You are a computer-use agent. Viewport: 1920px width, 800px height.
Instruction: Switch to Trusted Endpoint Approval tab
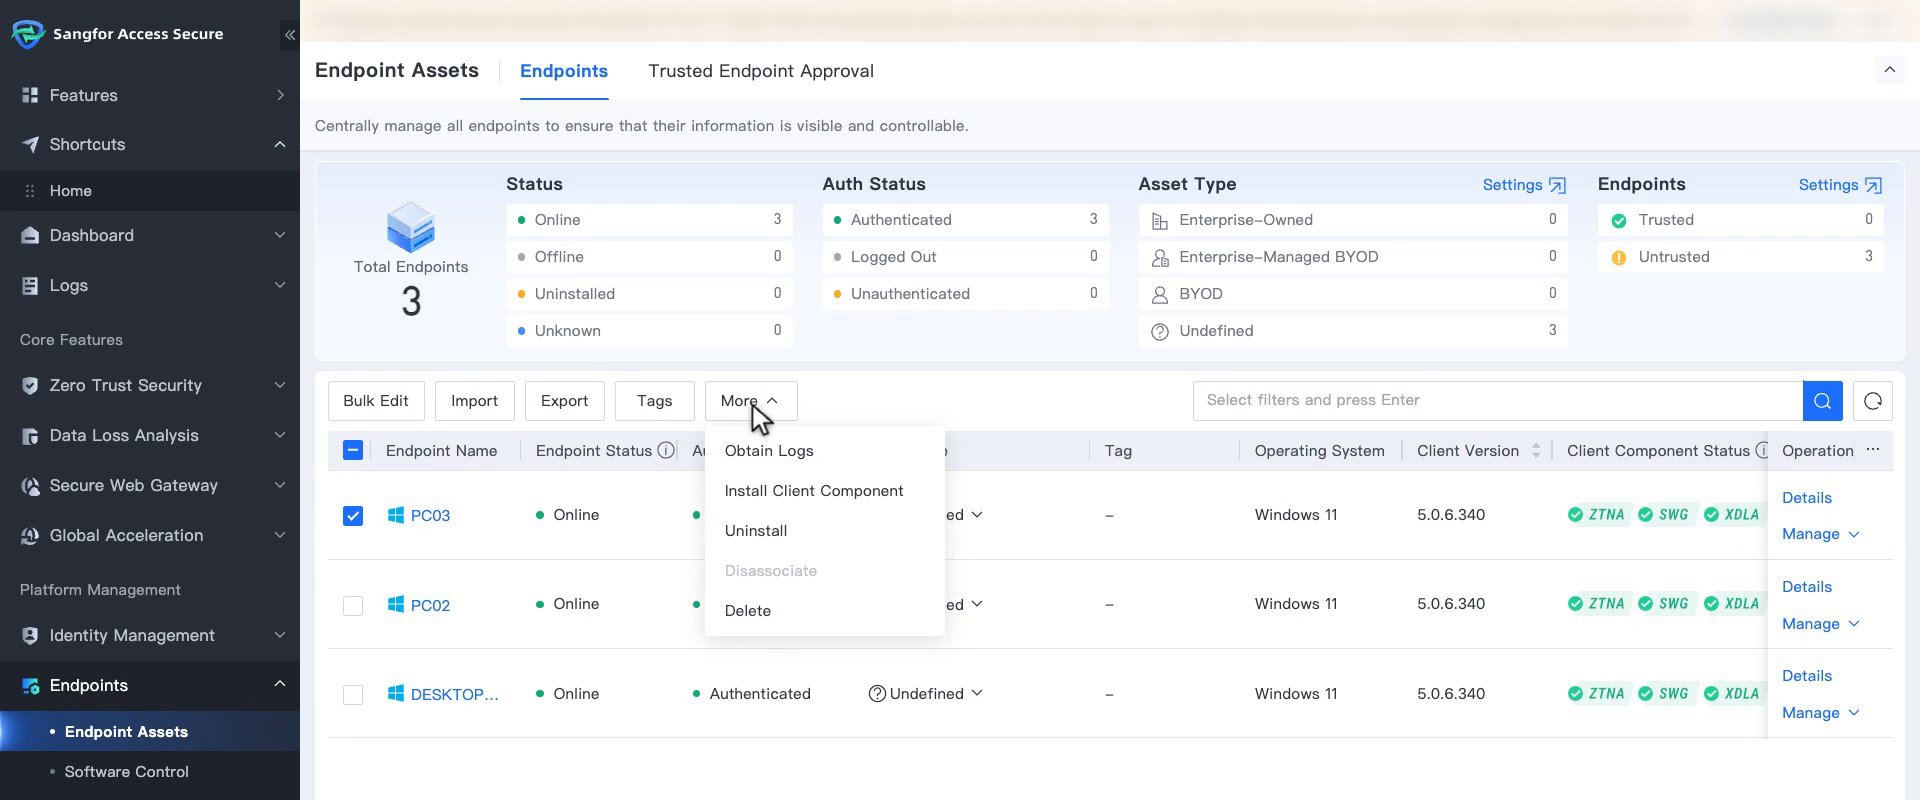click(761, 71)
